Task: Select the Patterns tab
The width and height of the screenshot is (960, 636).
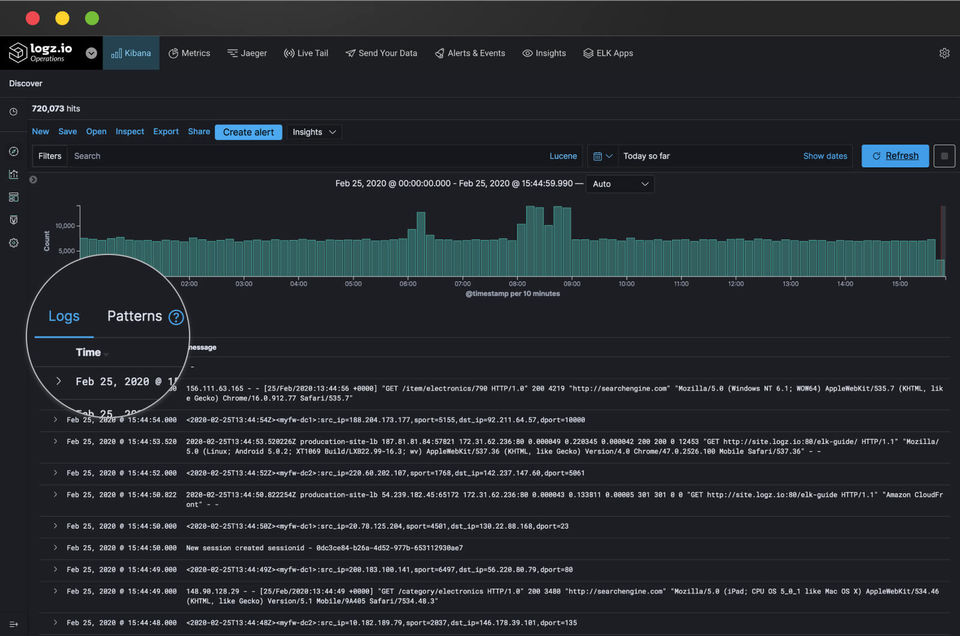Action: coord(135,316)
